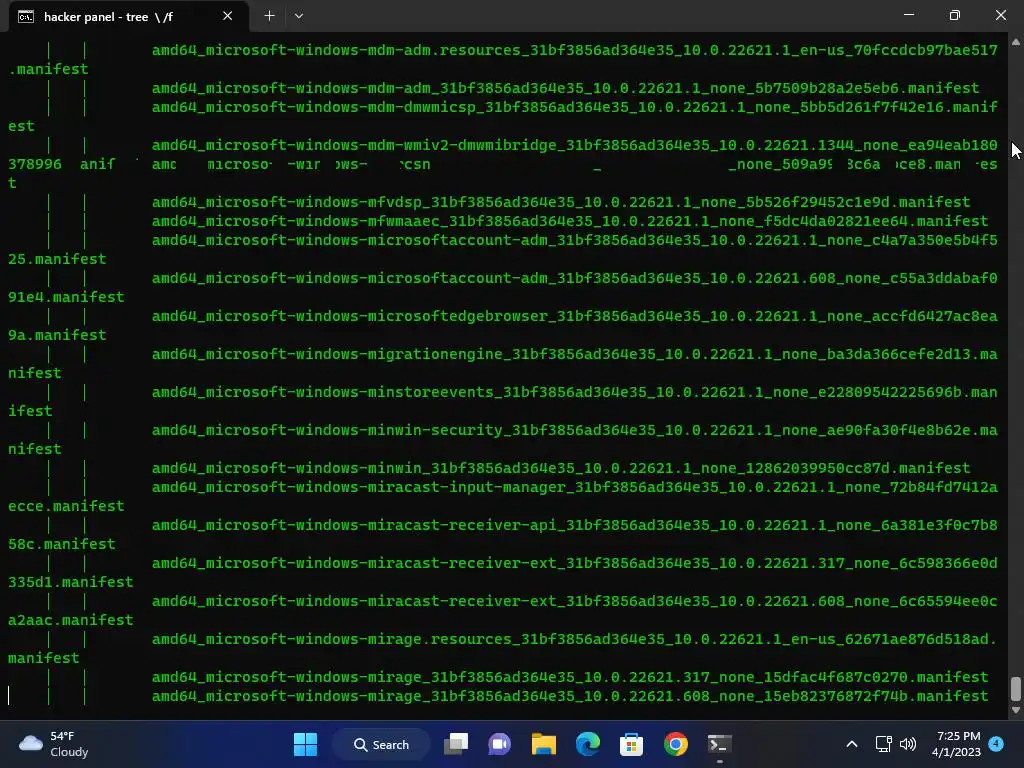Open the Windows Start menu
This screenshot has height=768, width=1024.
305,744
